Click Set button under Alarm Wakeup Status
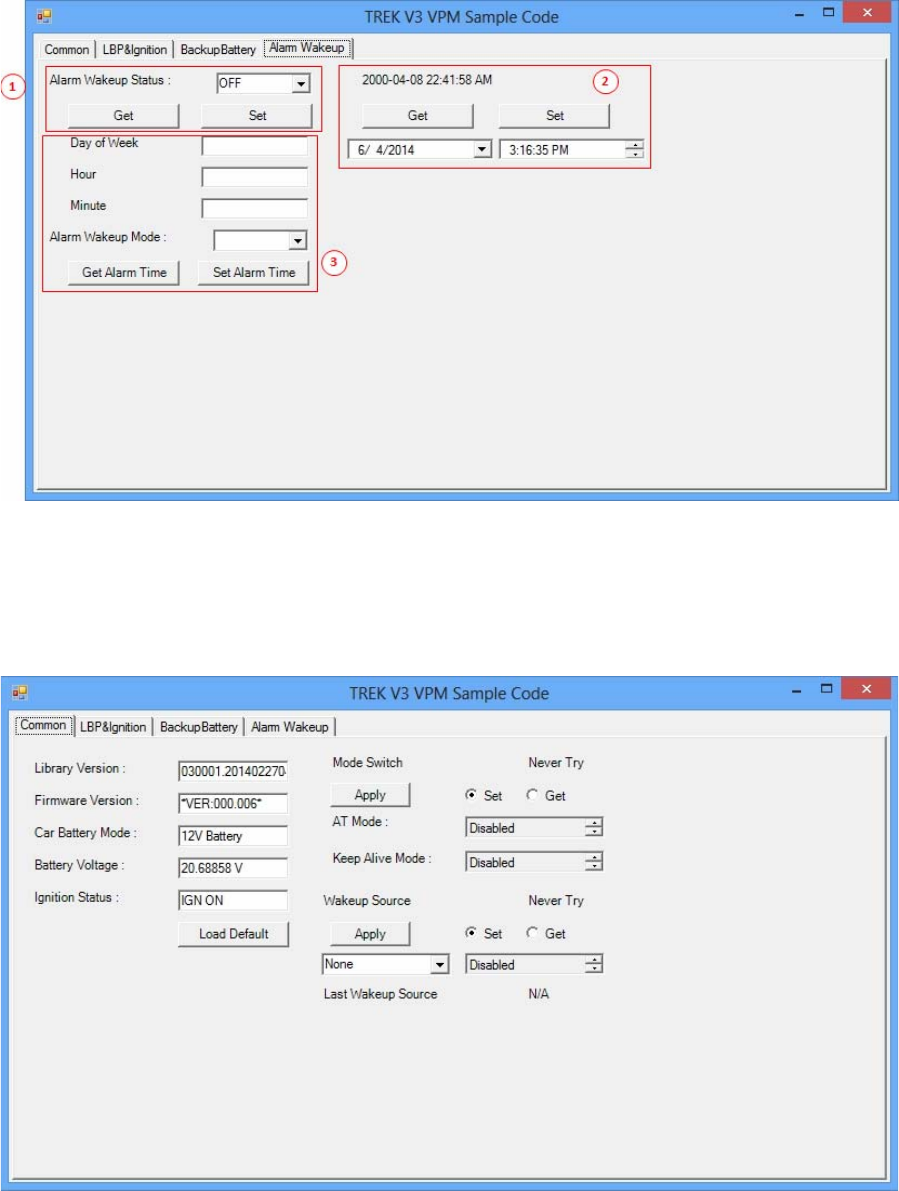 (257, 115)
